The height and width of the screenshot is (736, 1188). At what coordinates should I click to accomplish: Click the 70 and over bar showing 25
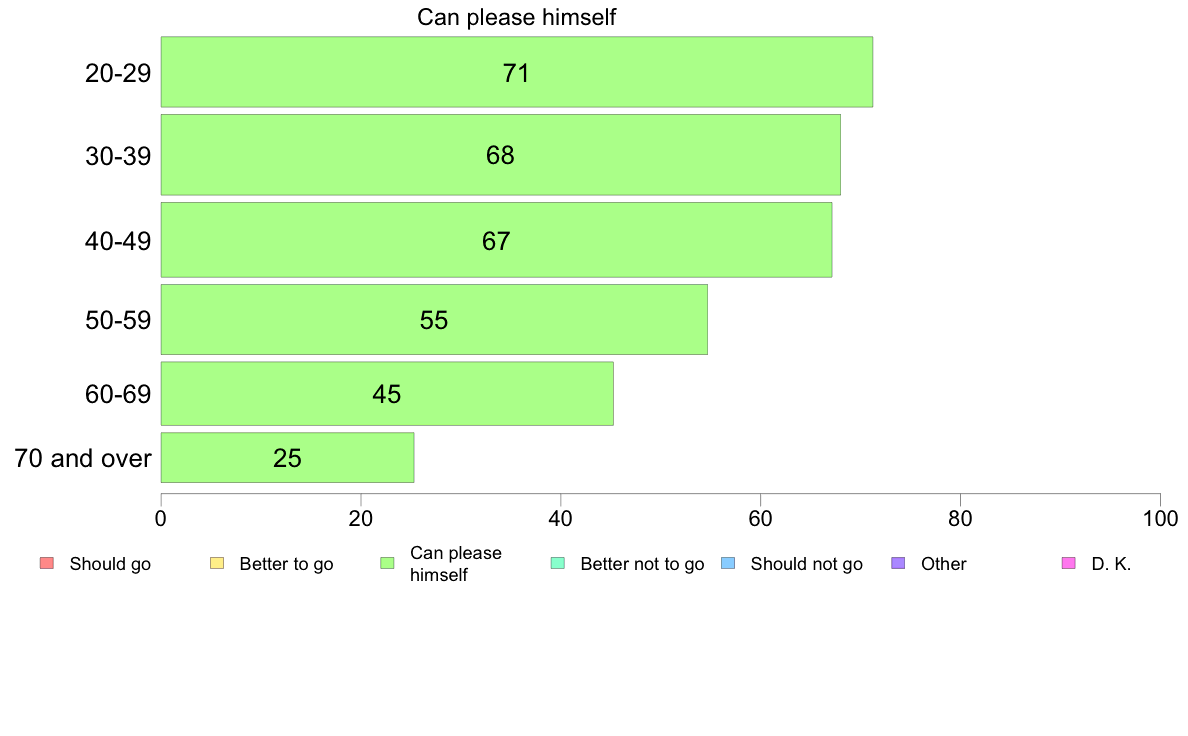287,458
